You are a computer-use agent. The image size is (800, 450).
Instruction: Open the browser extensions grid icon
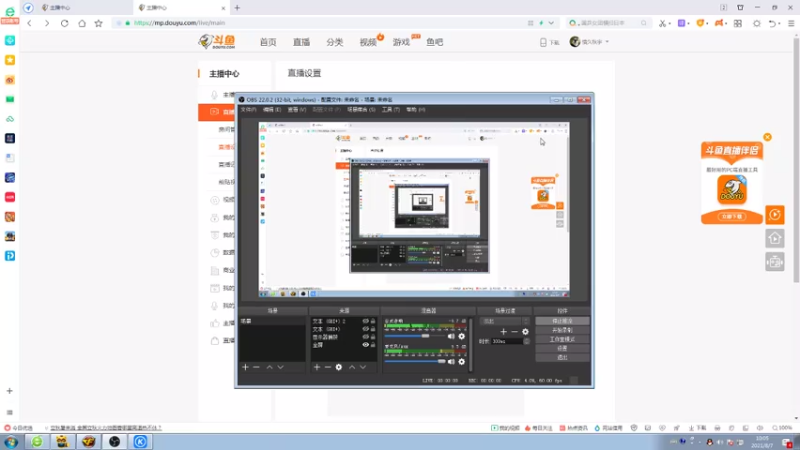tap(738, 23)
